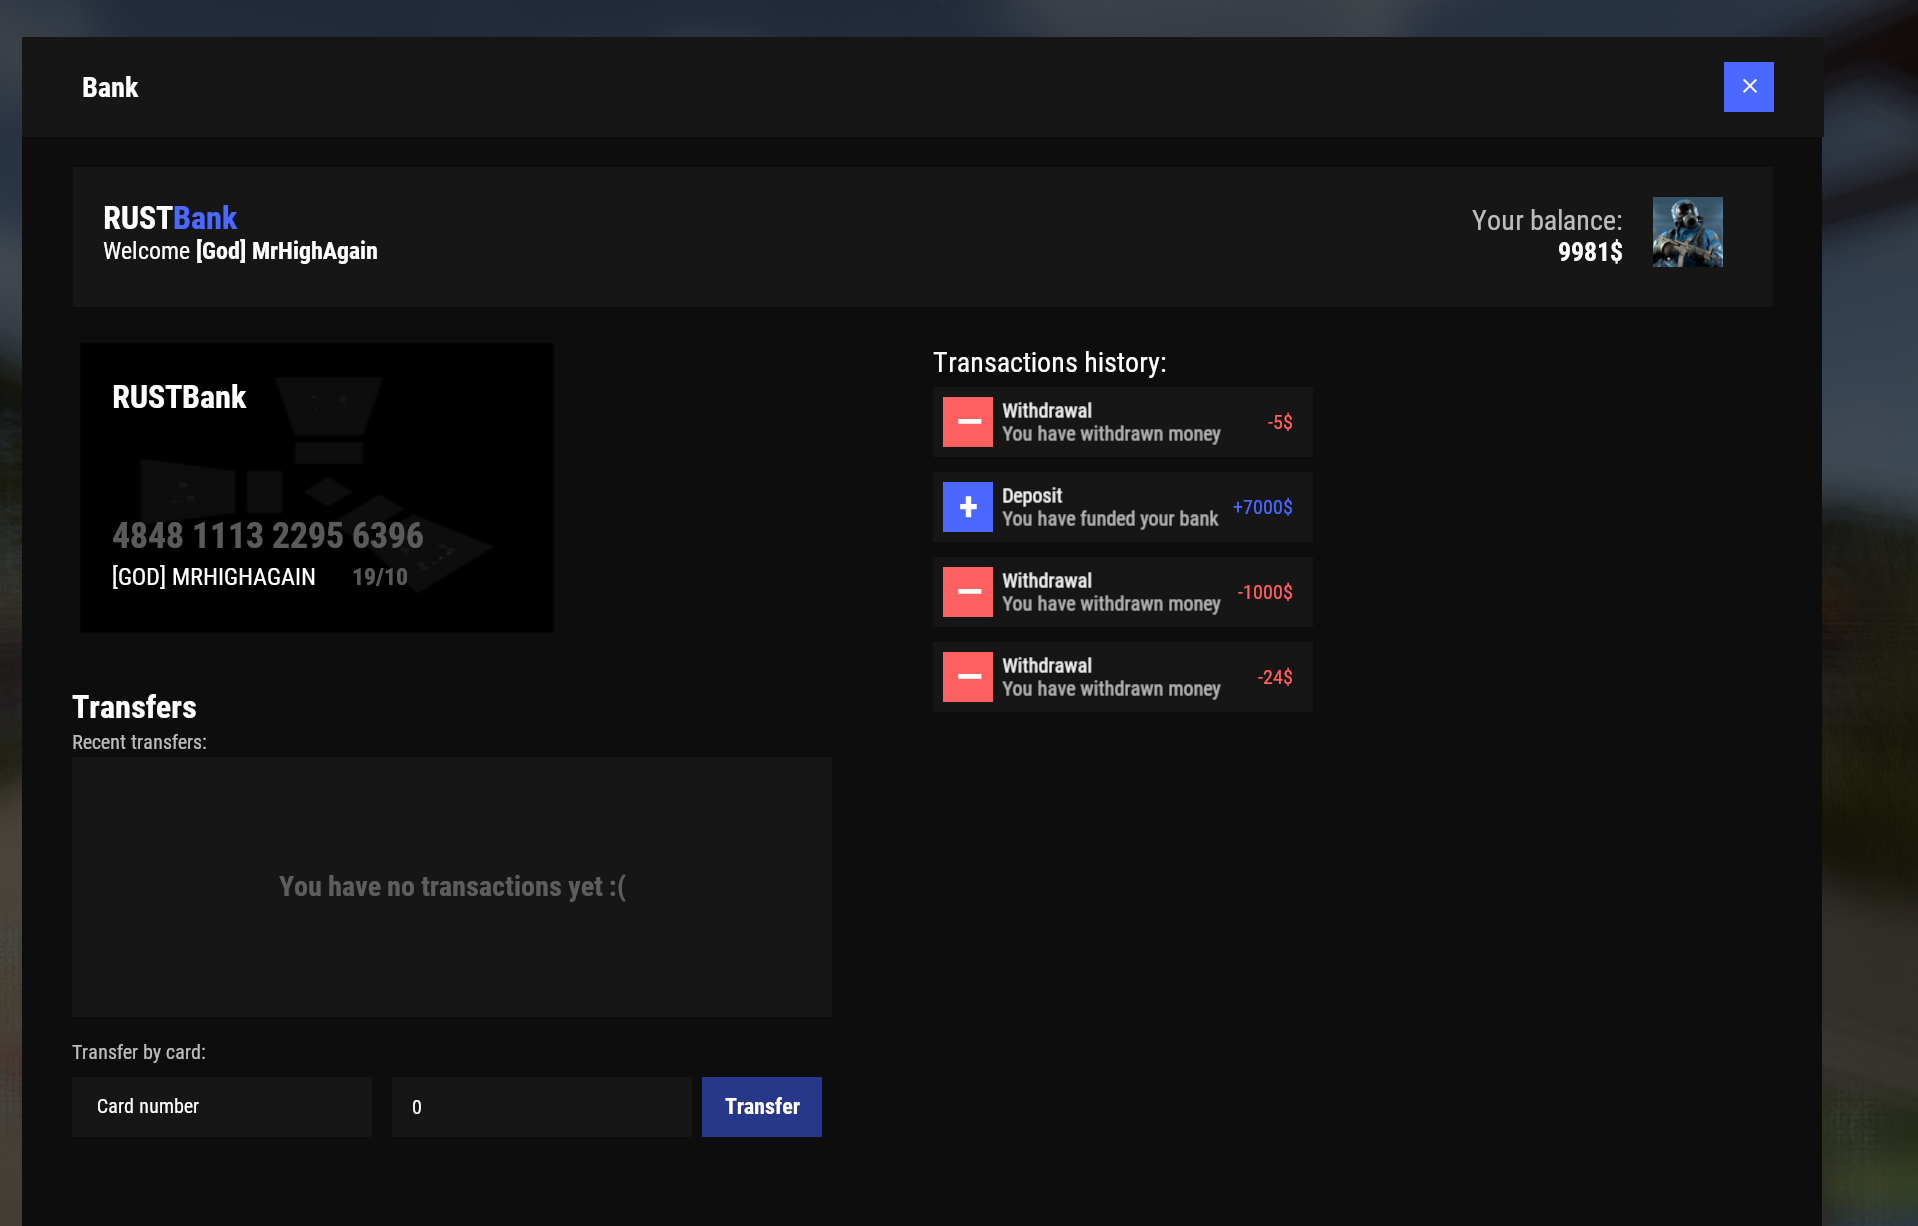Close the Bank window with the X button
This screenshot has width=1918, height=1226.
coord(1748,87)
